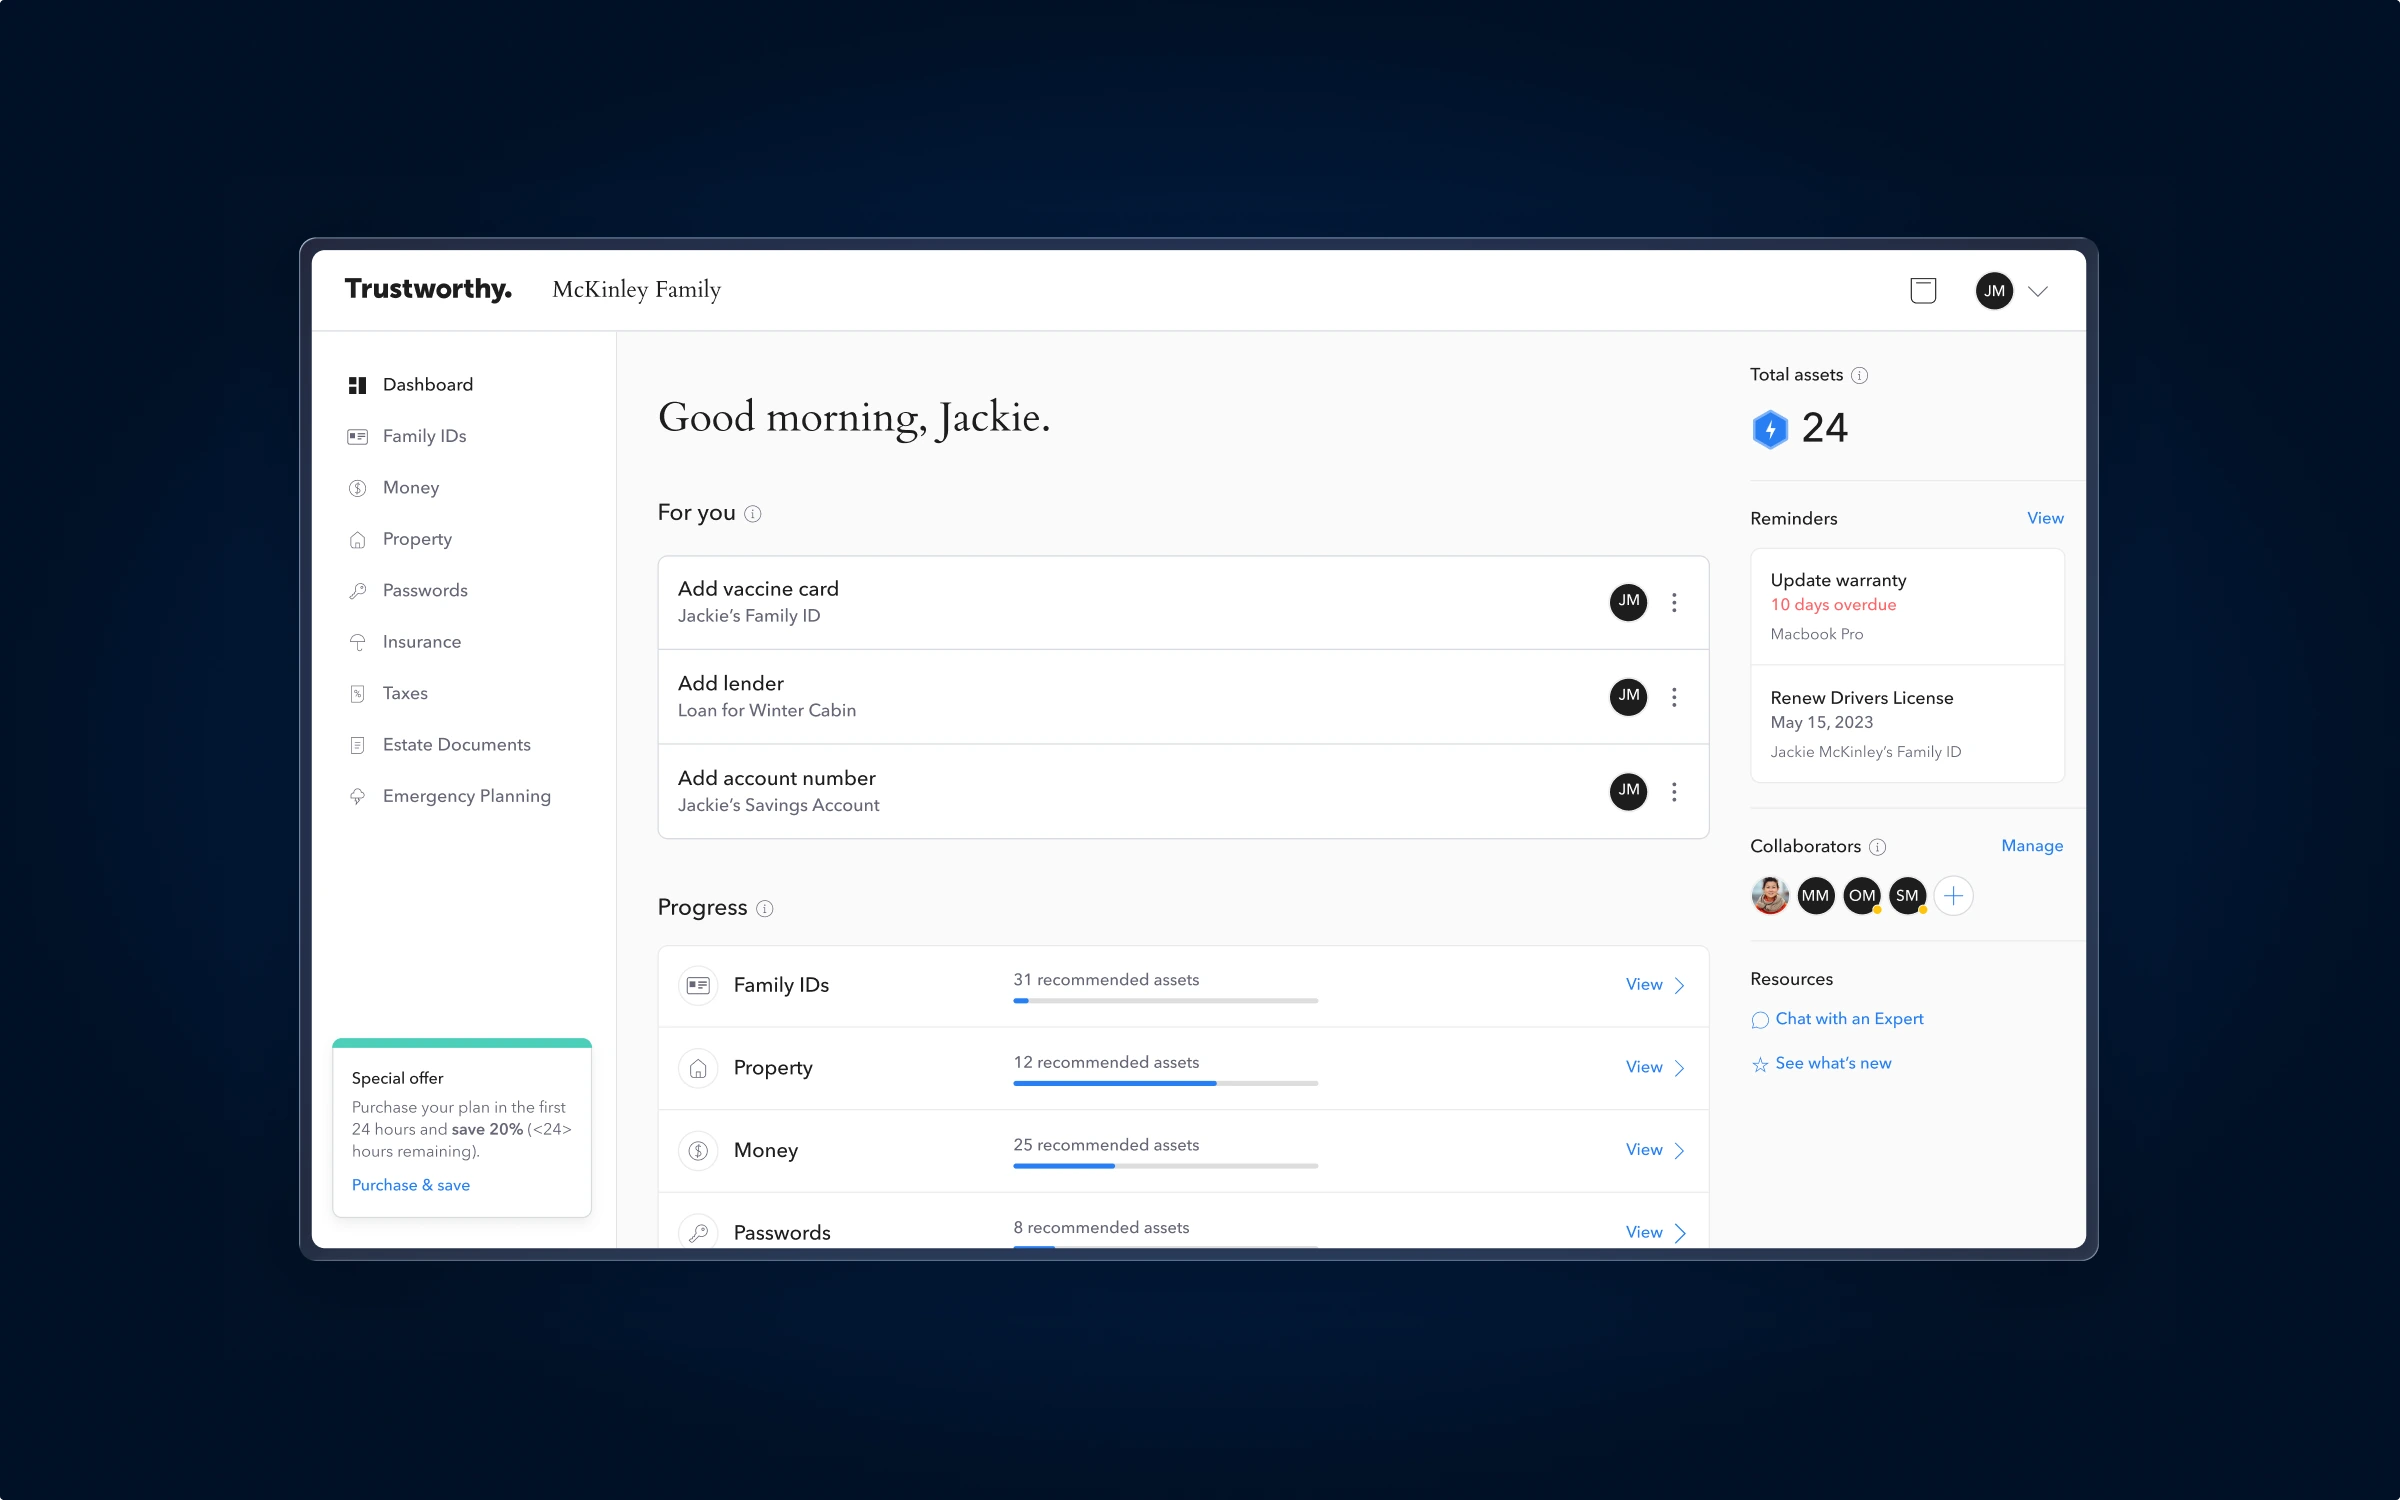Click the Insurance umbrella icon in sidebar

[x=357, y=642]
